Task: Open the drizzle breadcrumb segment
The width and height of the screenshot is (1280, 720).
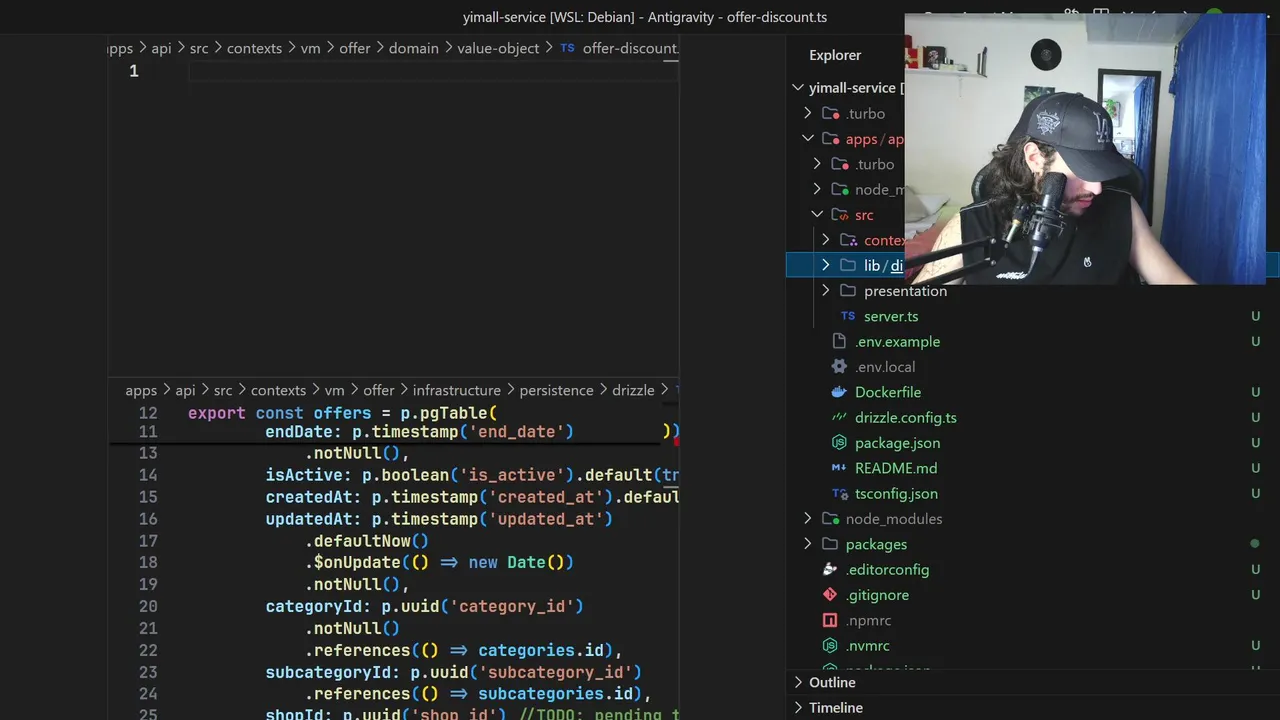Action: click(x=633, y=390)
